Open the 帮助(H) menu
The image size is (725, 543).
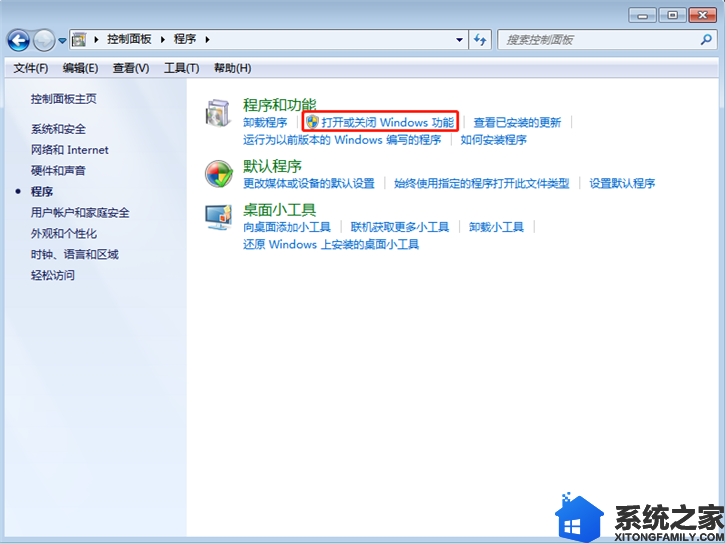[233, 68]
